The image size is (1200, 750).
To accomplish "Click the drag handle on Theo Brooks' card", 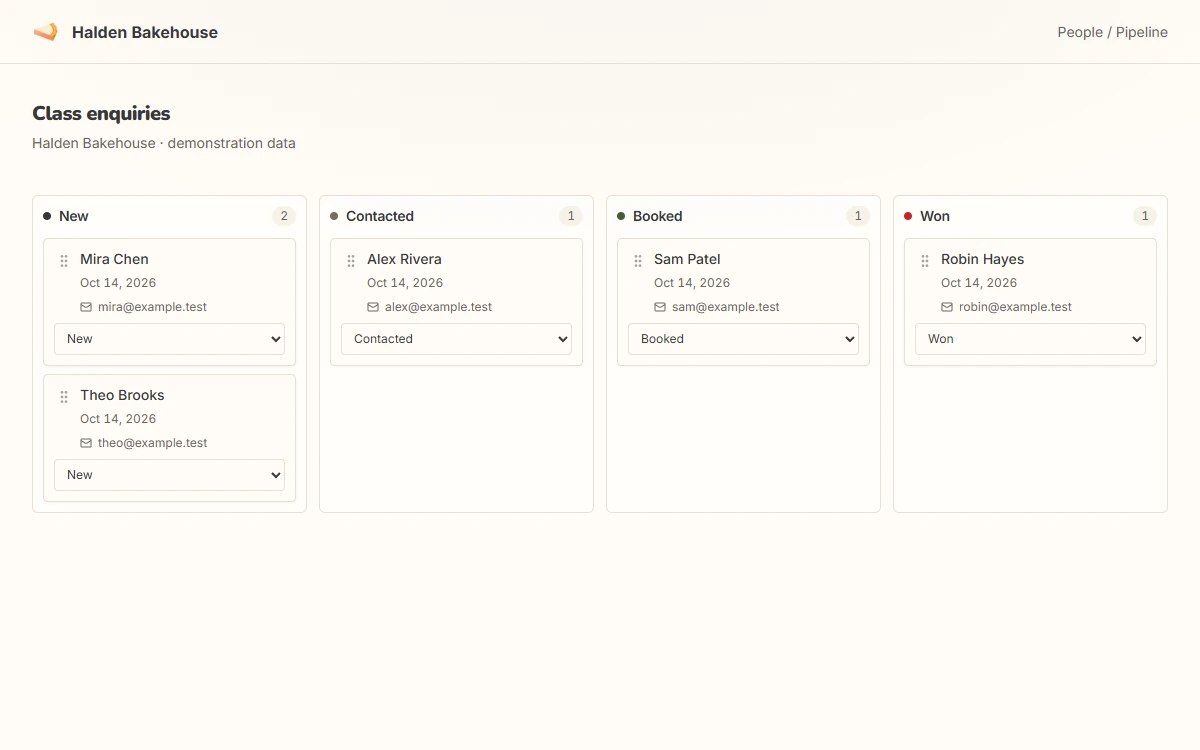I will click(x=64, y=397).
